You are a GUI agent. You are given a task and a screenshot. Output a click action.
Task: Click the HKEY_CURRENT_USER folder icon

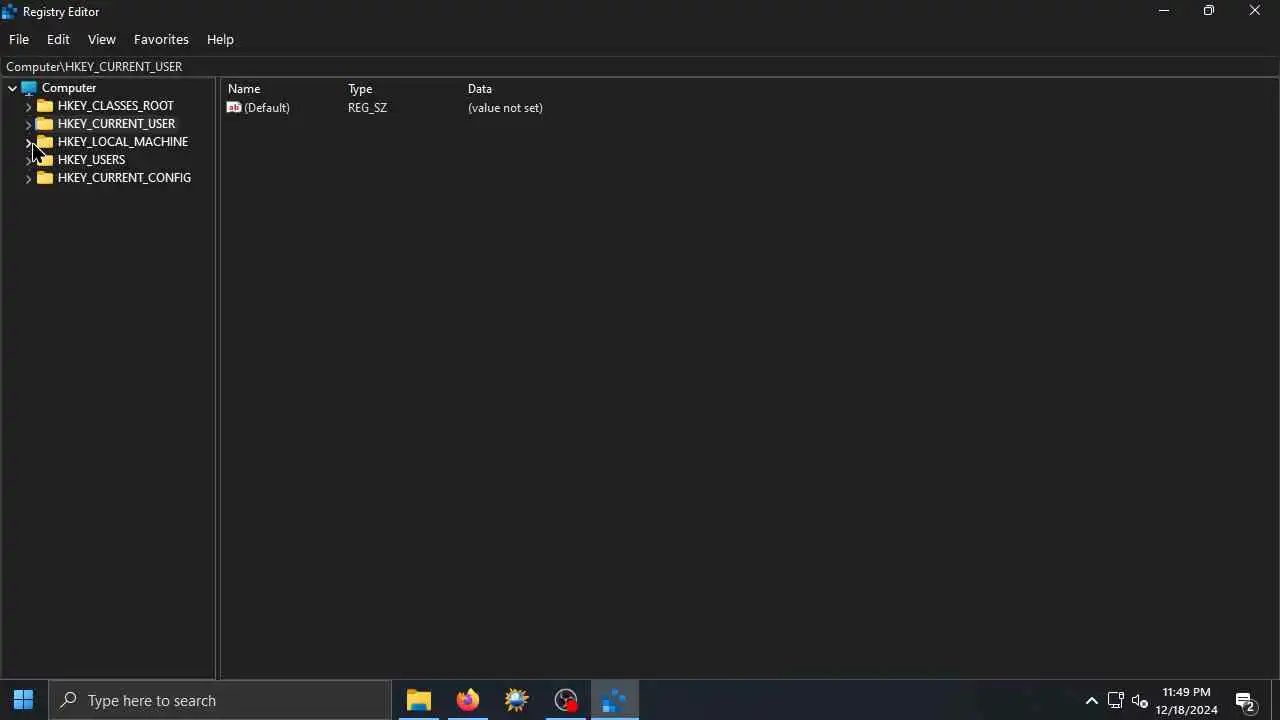(45, 124)
